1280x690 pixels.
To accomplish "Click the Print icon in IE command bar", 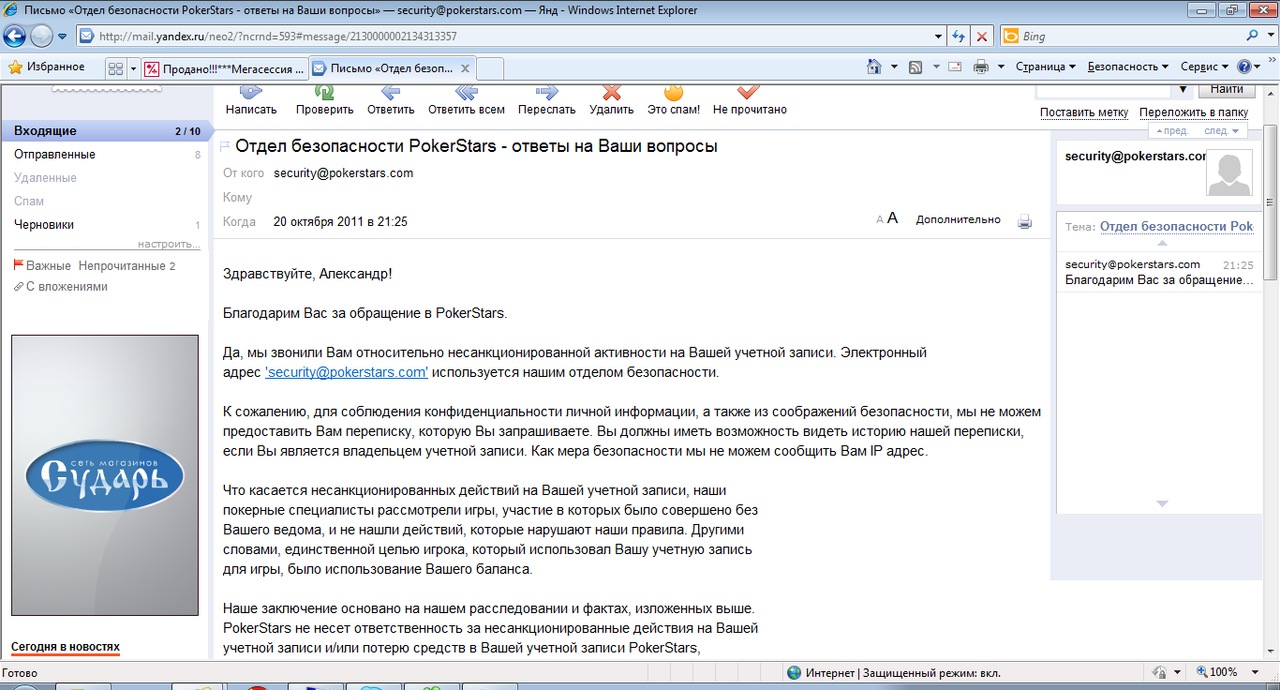I will 981,67.
